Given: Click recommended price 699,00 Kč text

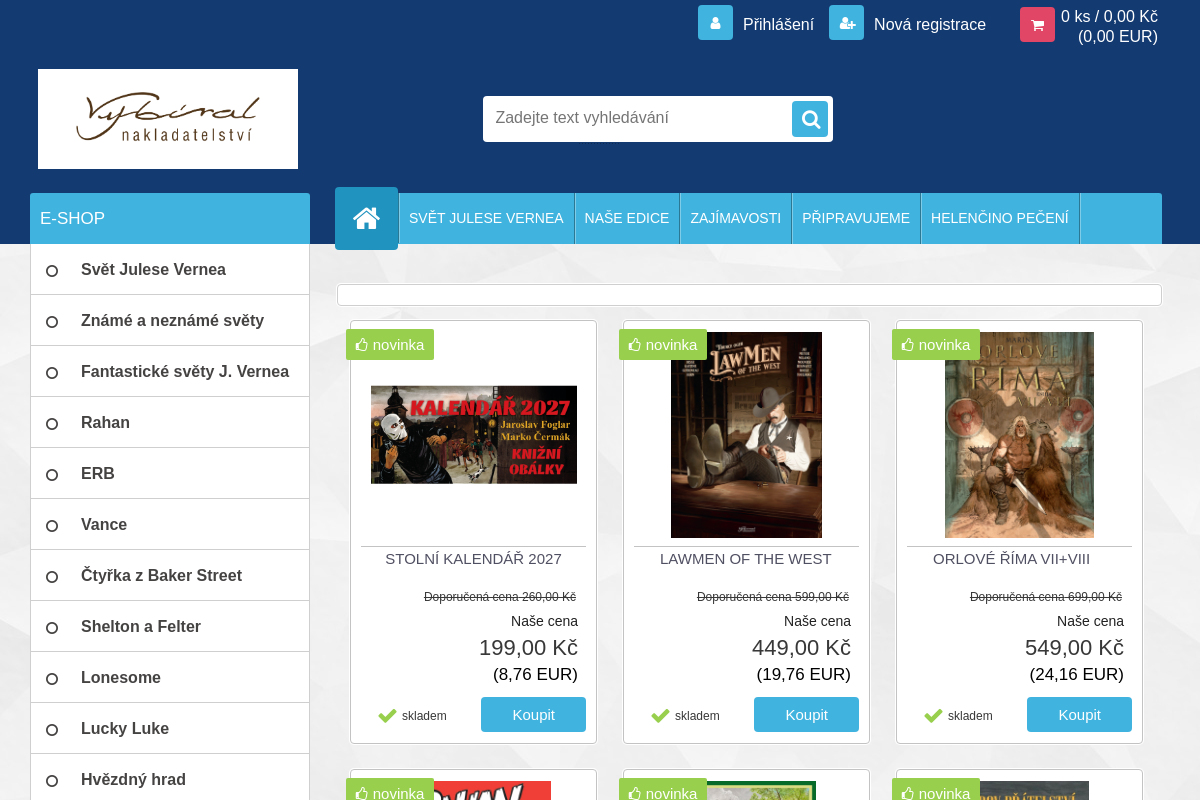Looking at the screenshot, I should (1046, 597).
